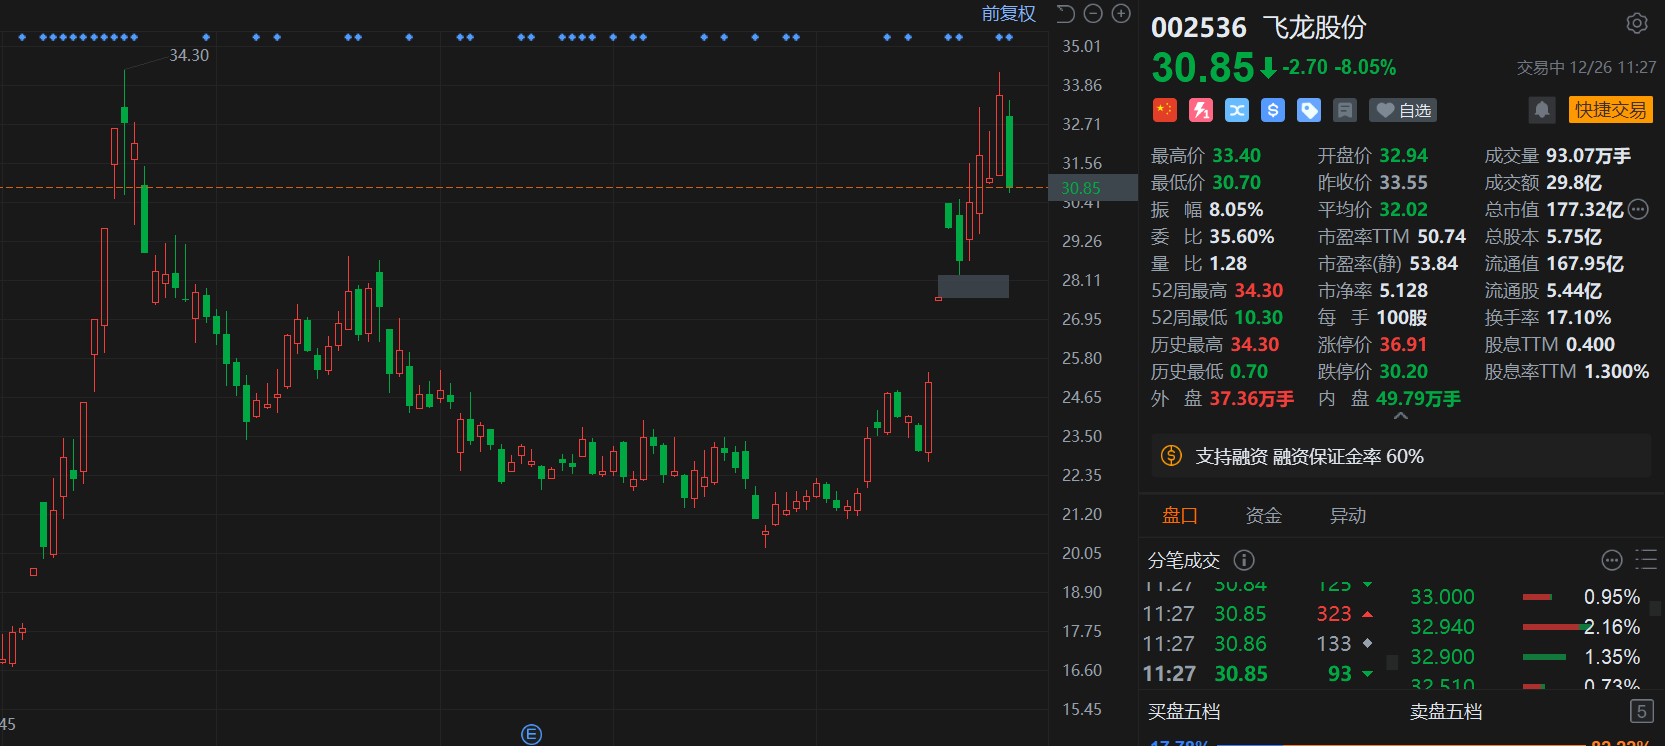The image size is (1665, 746).
Task: Collapse the stock details with the chevron
Action: coord(1400,416)
